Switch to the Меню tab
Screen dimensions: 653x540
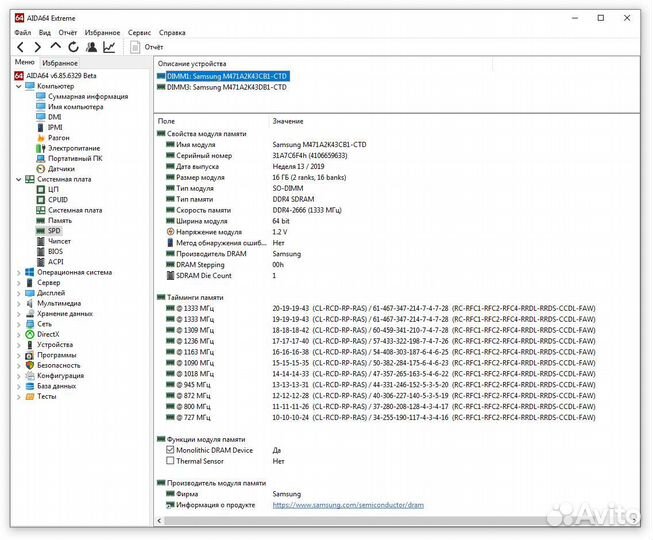25,62
